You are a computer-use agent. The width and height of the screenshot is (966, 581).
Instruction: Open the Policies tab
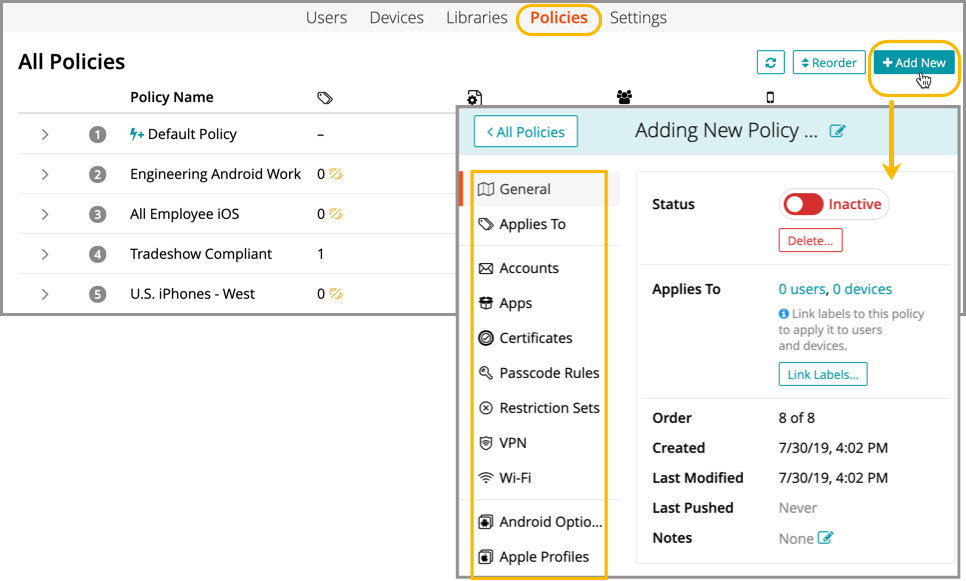click(x=559, y=18)
